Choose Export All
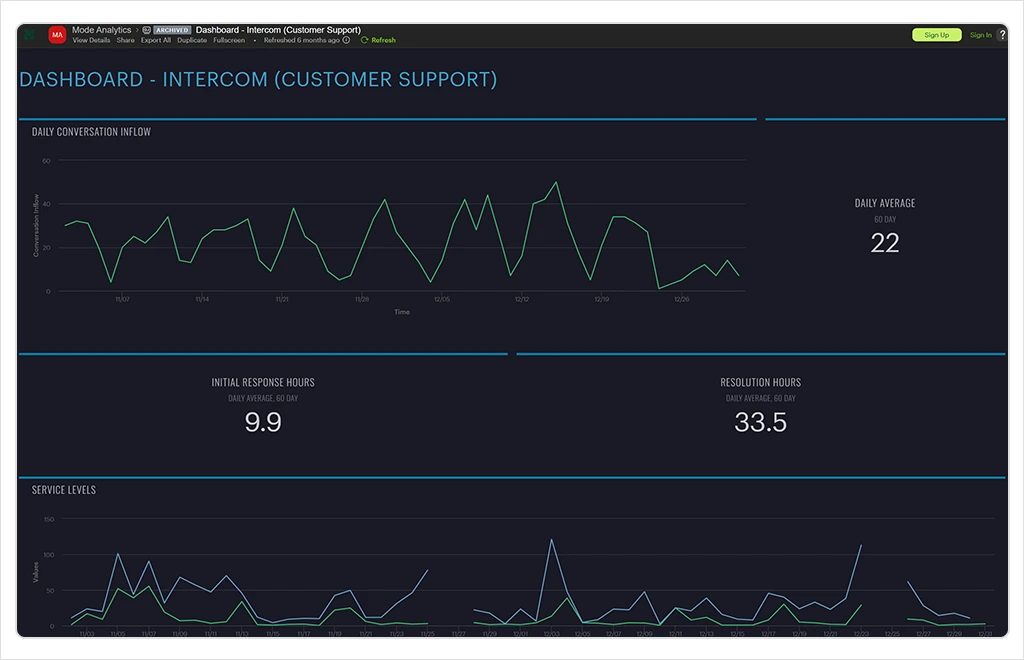The width and height of the screenshot is (1024, 660). 155,41
